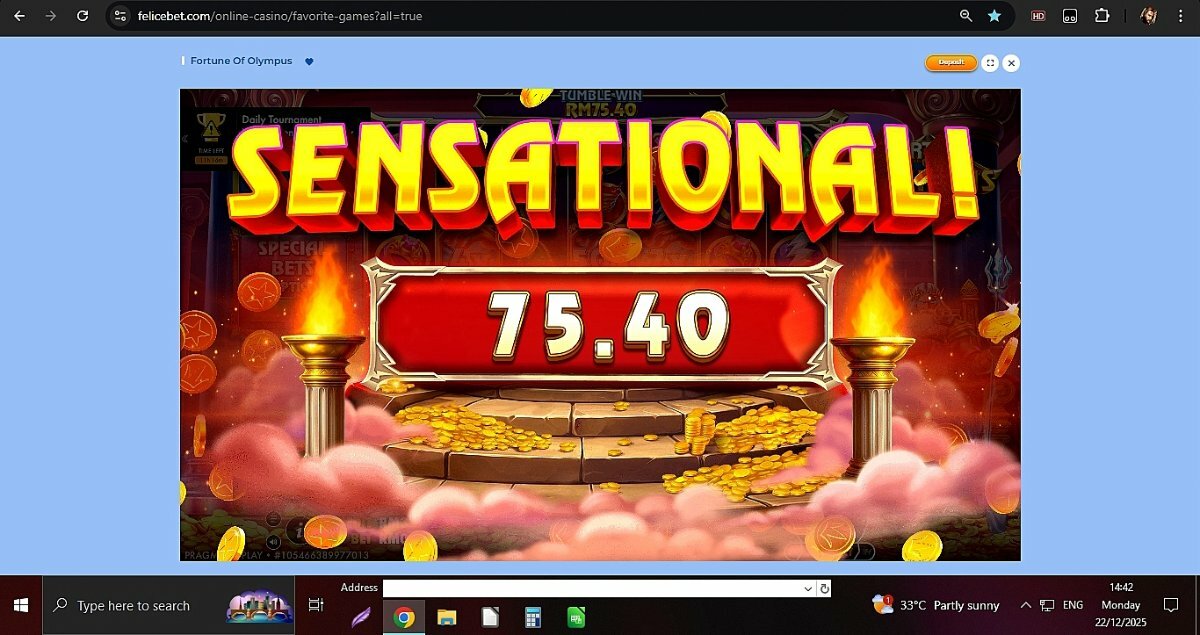Go back to the previous page
1200x635 pixels.
[19, 16]
